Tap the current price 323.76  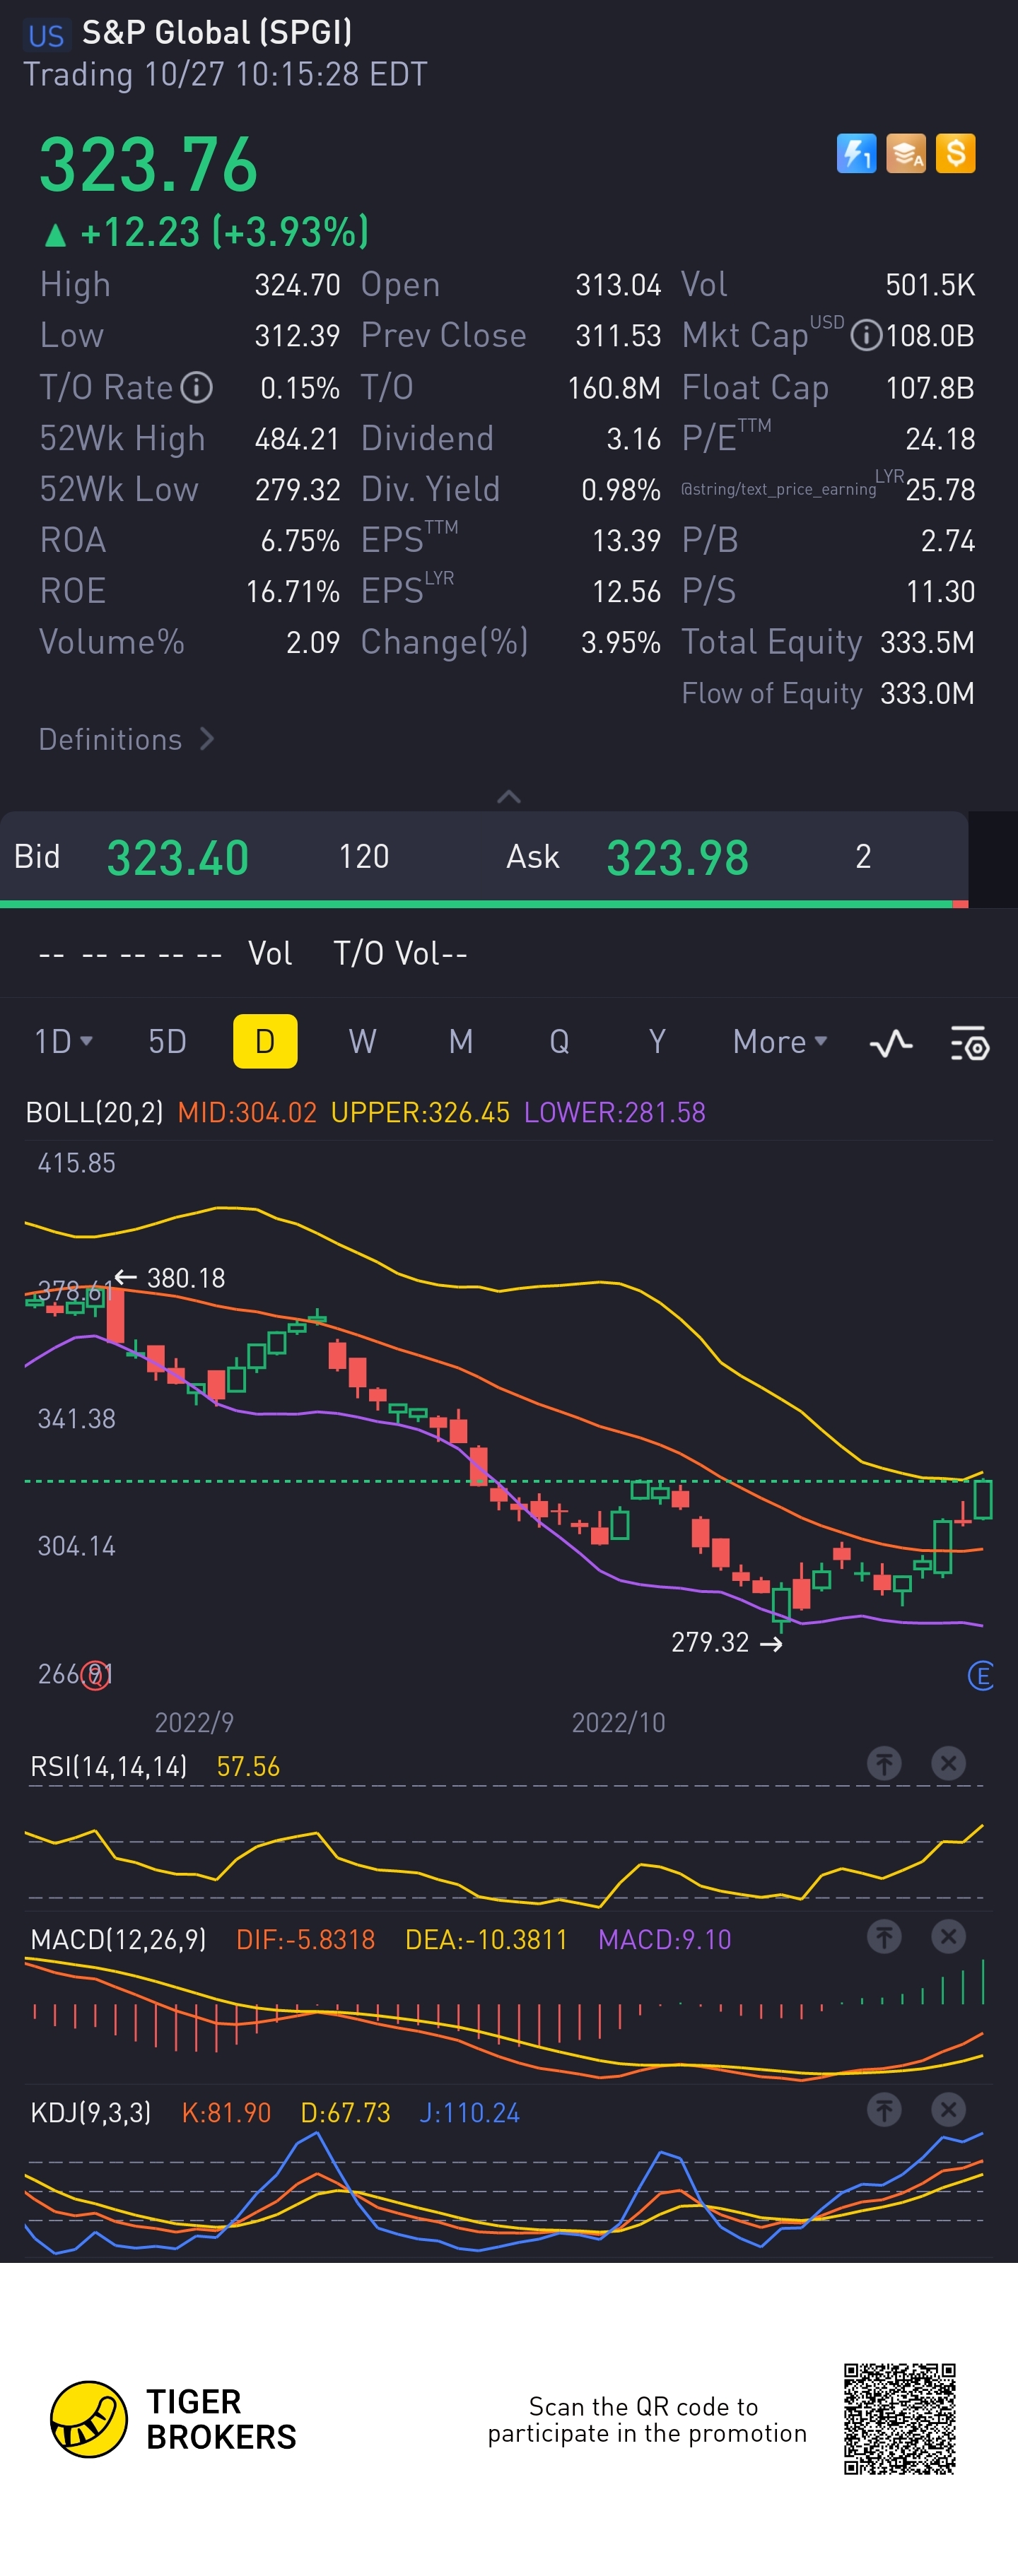(148, 165)
